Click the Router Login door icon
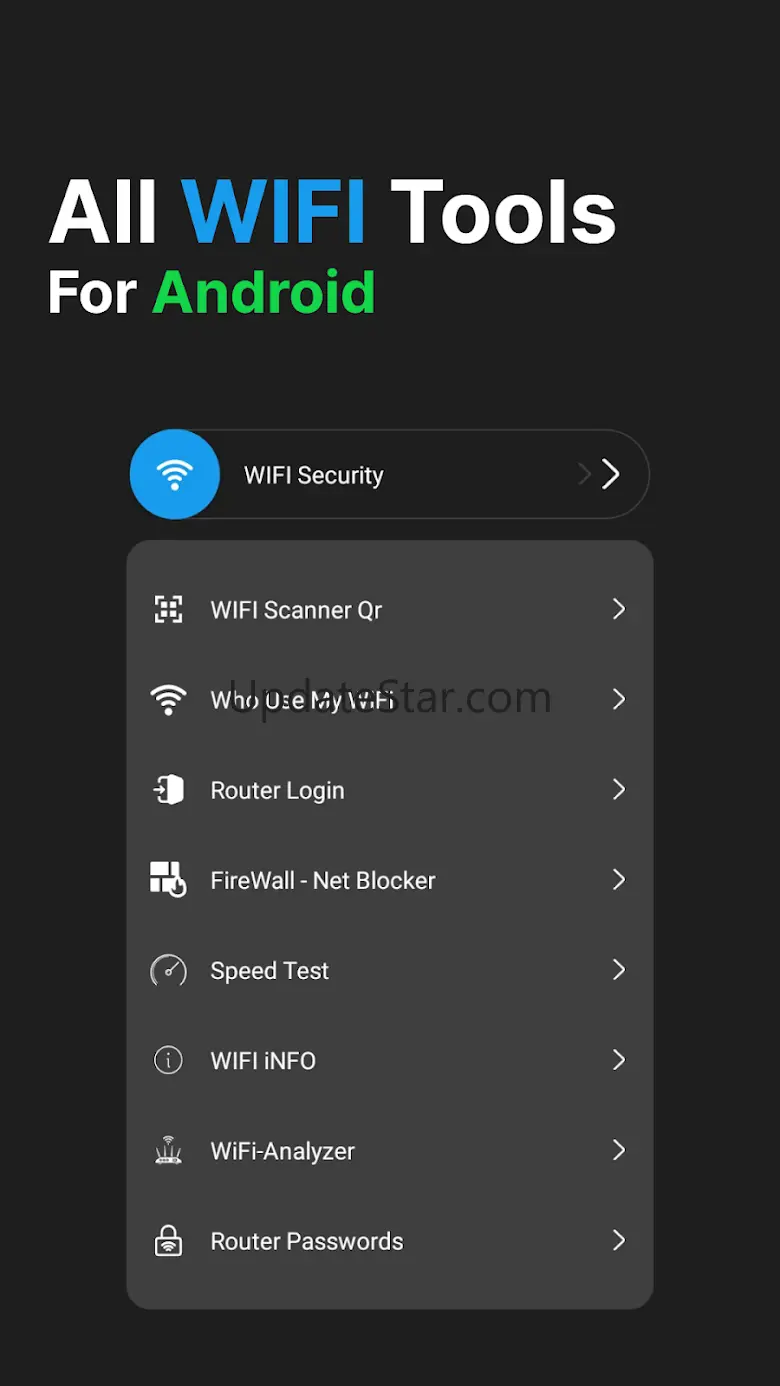Image resolution: width=780 pixels, height=1386 pixels. tap(168, 790)
